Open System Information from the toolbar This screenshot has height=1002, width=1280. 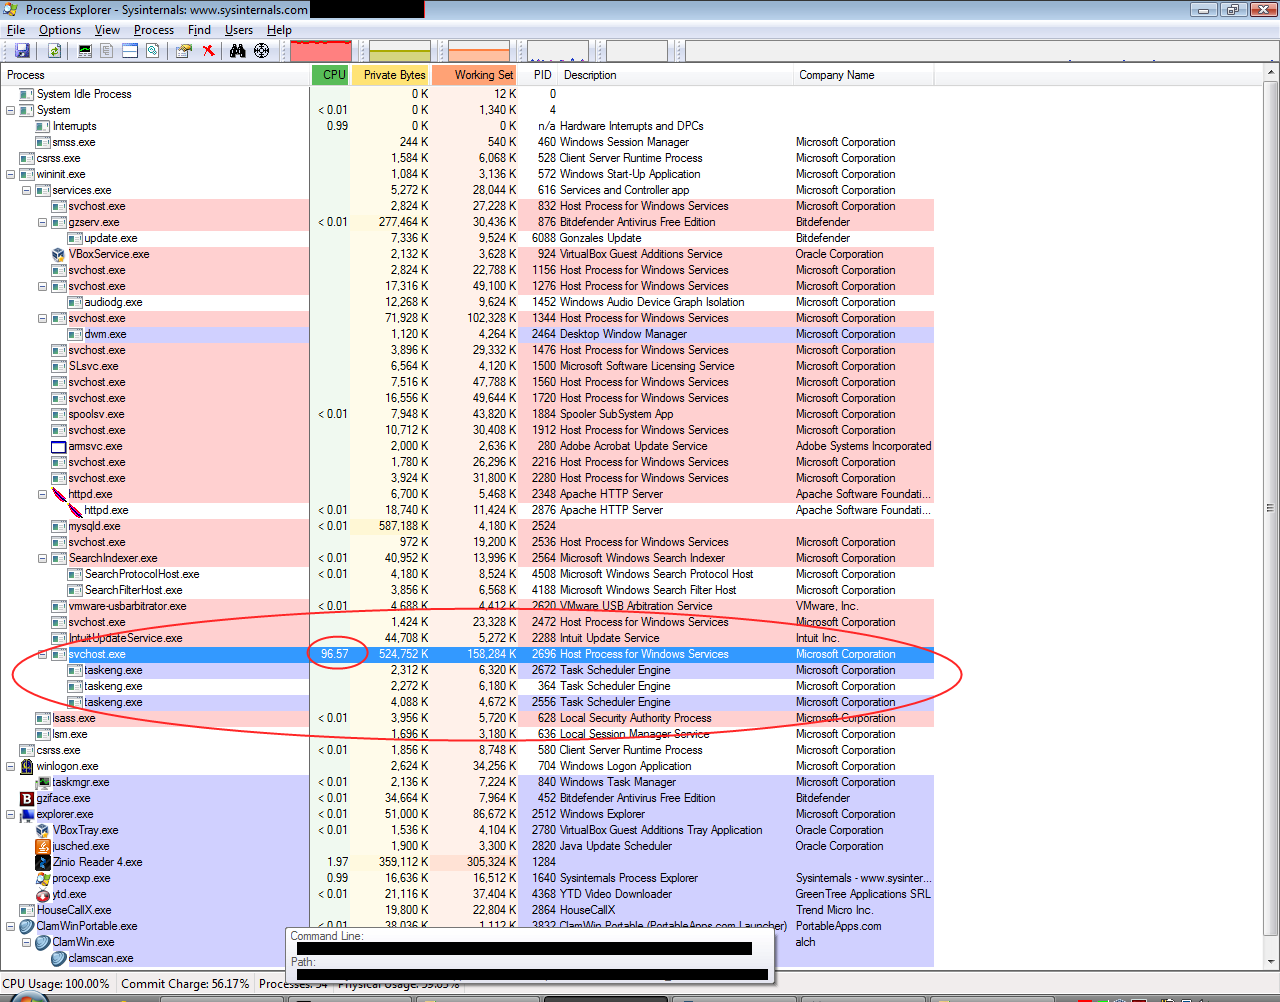click(x=85, y=50)
